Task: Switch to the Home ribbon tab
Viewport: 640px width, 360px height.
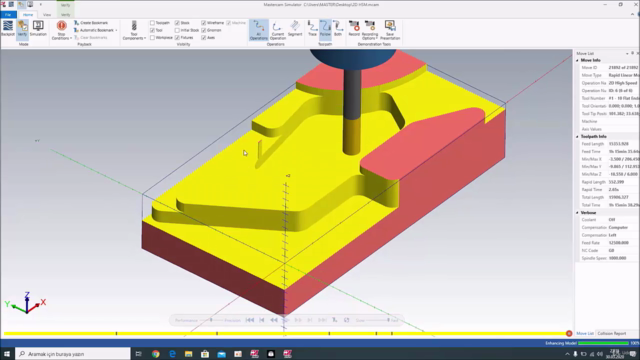Action: (28, 15)
